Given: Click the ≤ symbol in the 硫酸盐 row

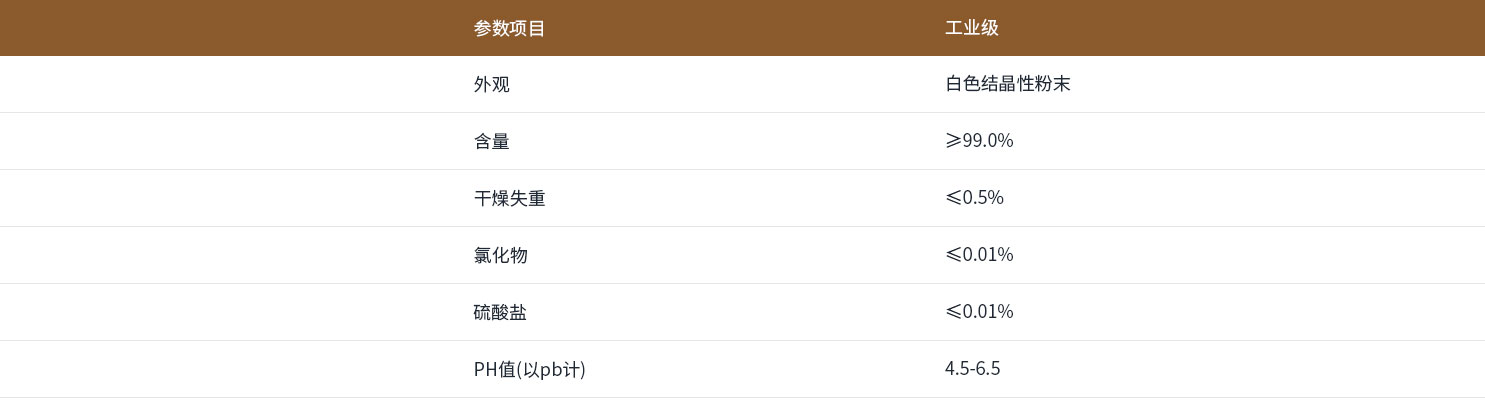Looking at the screenshot, I should click(953, 312).
